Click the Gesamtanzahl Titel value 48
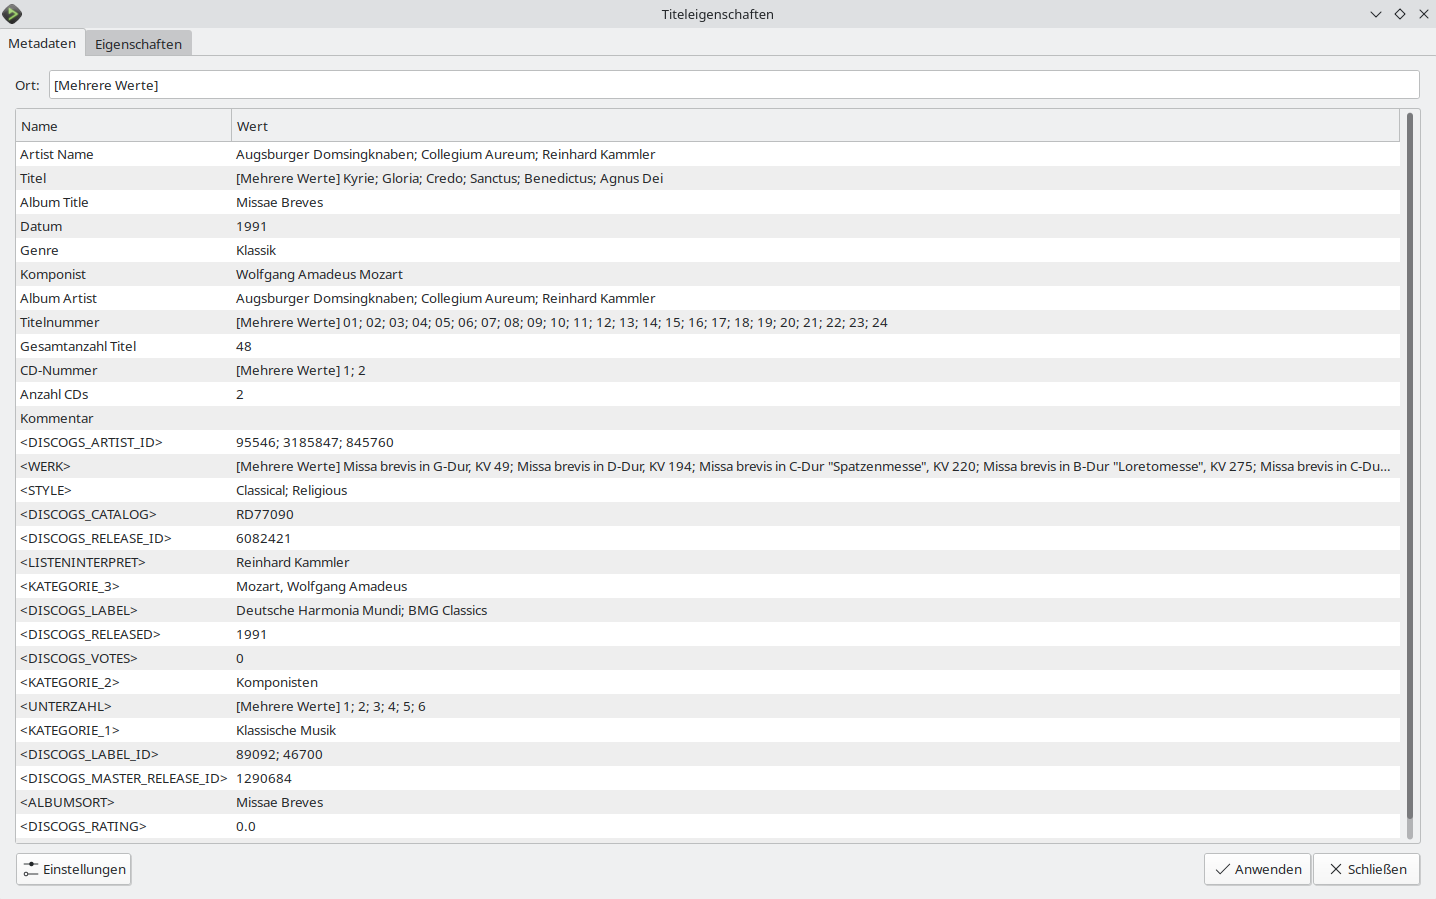 [244, 346]
